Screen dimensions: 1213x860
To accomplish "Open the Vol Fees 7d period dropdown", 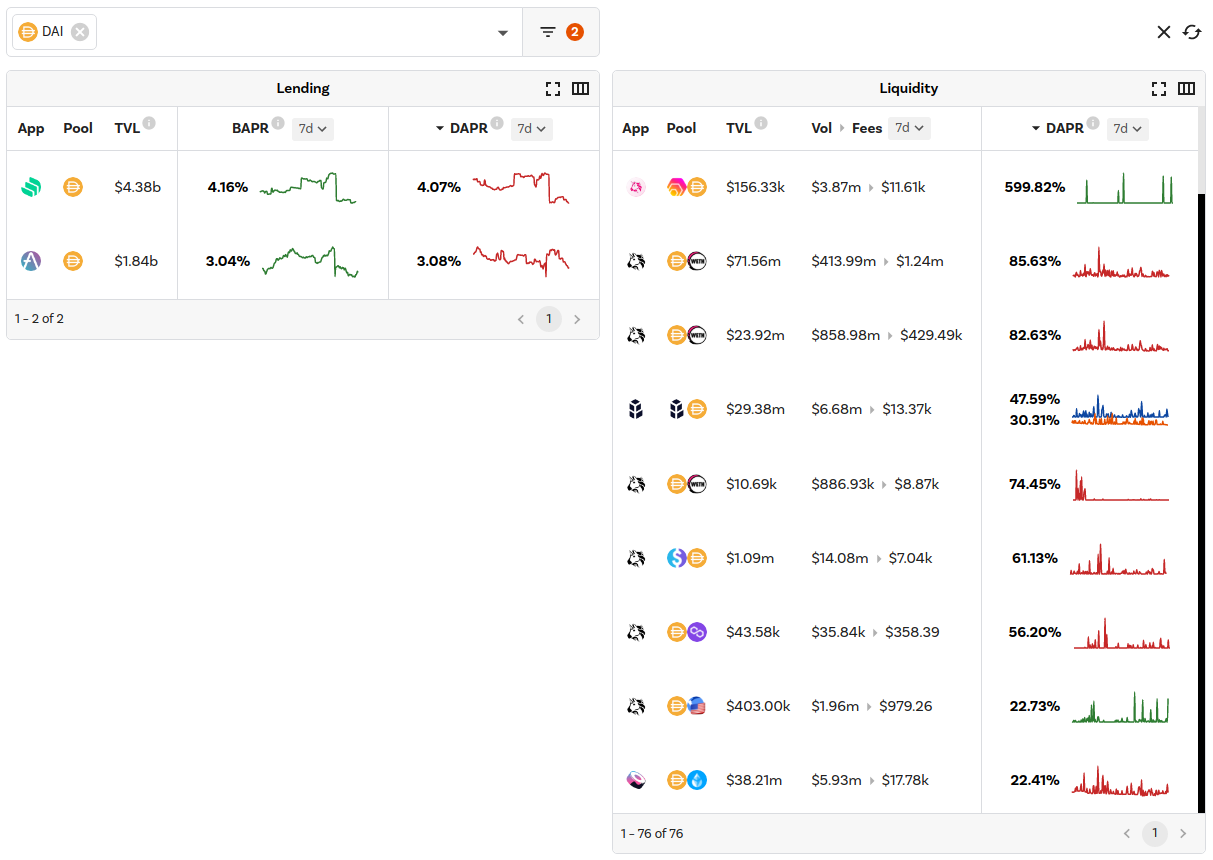I will (x=909, y=128).
